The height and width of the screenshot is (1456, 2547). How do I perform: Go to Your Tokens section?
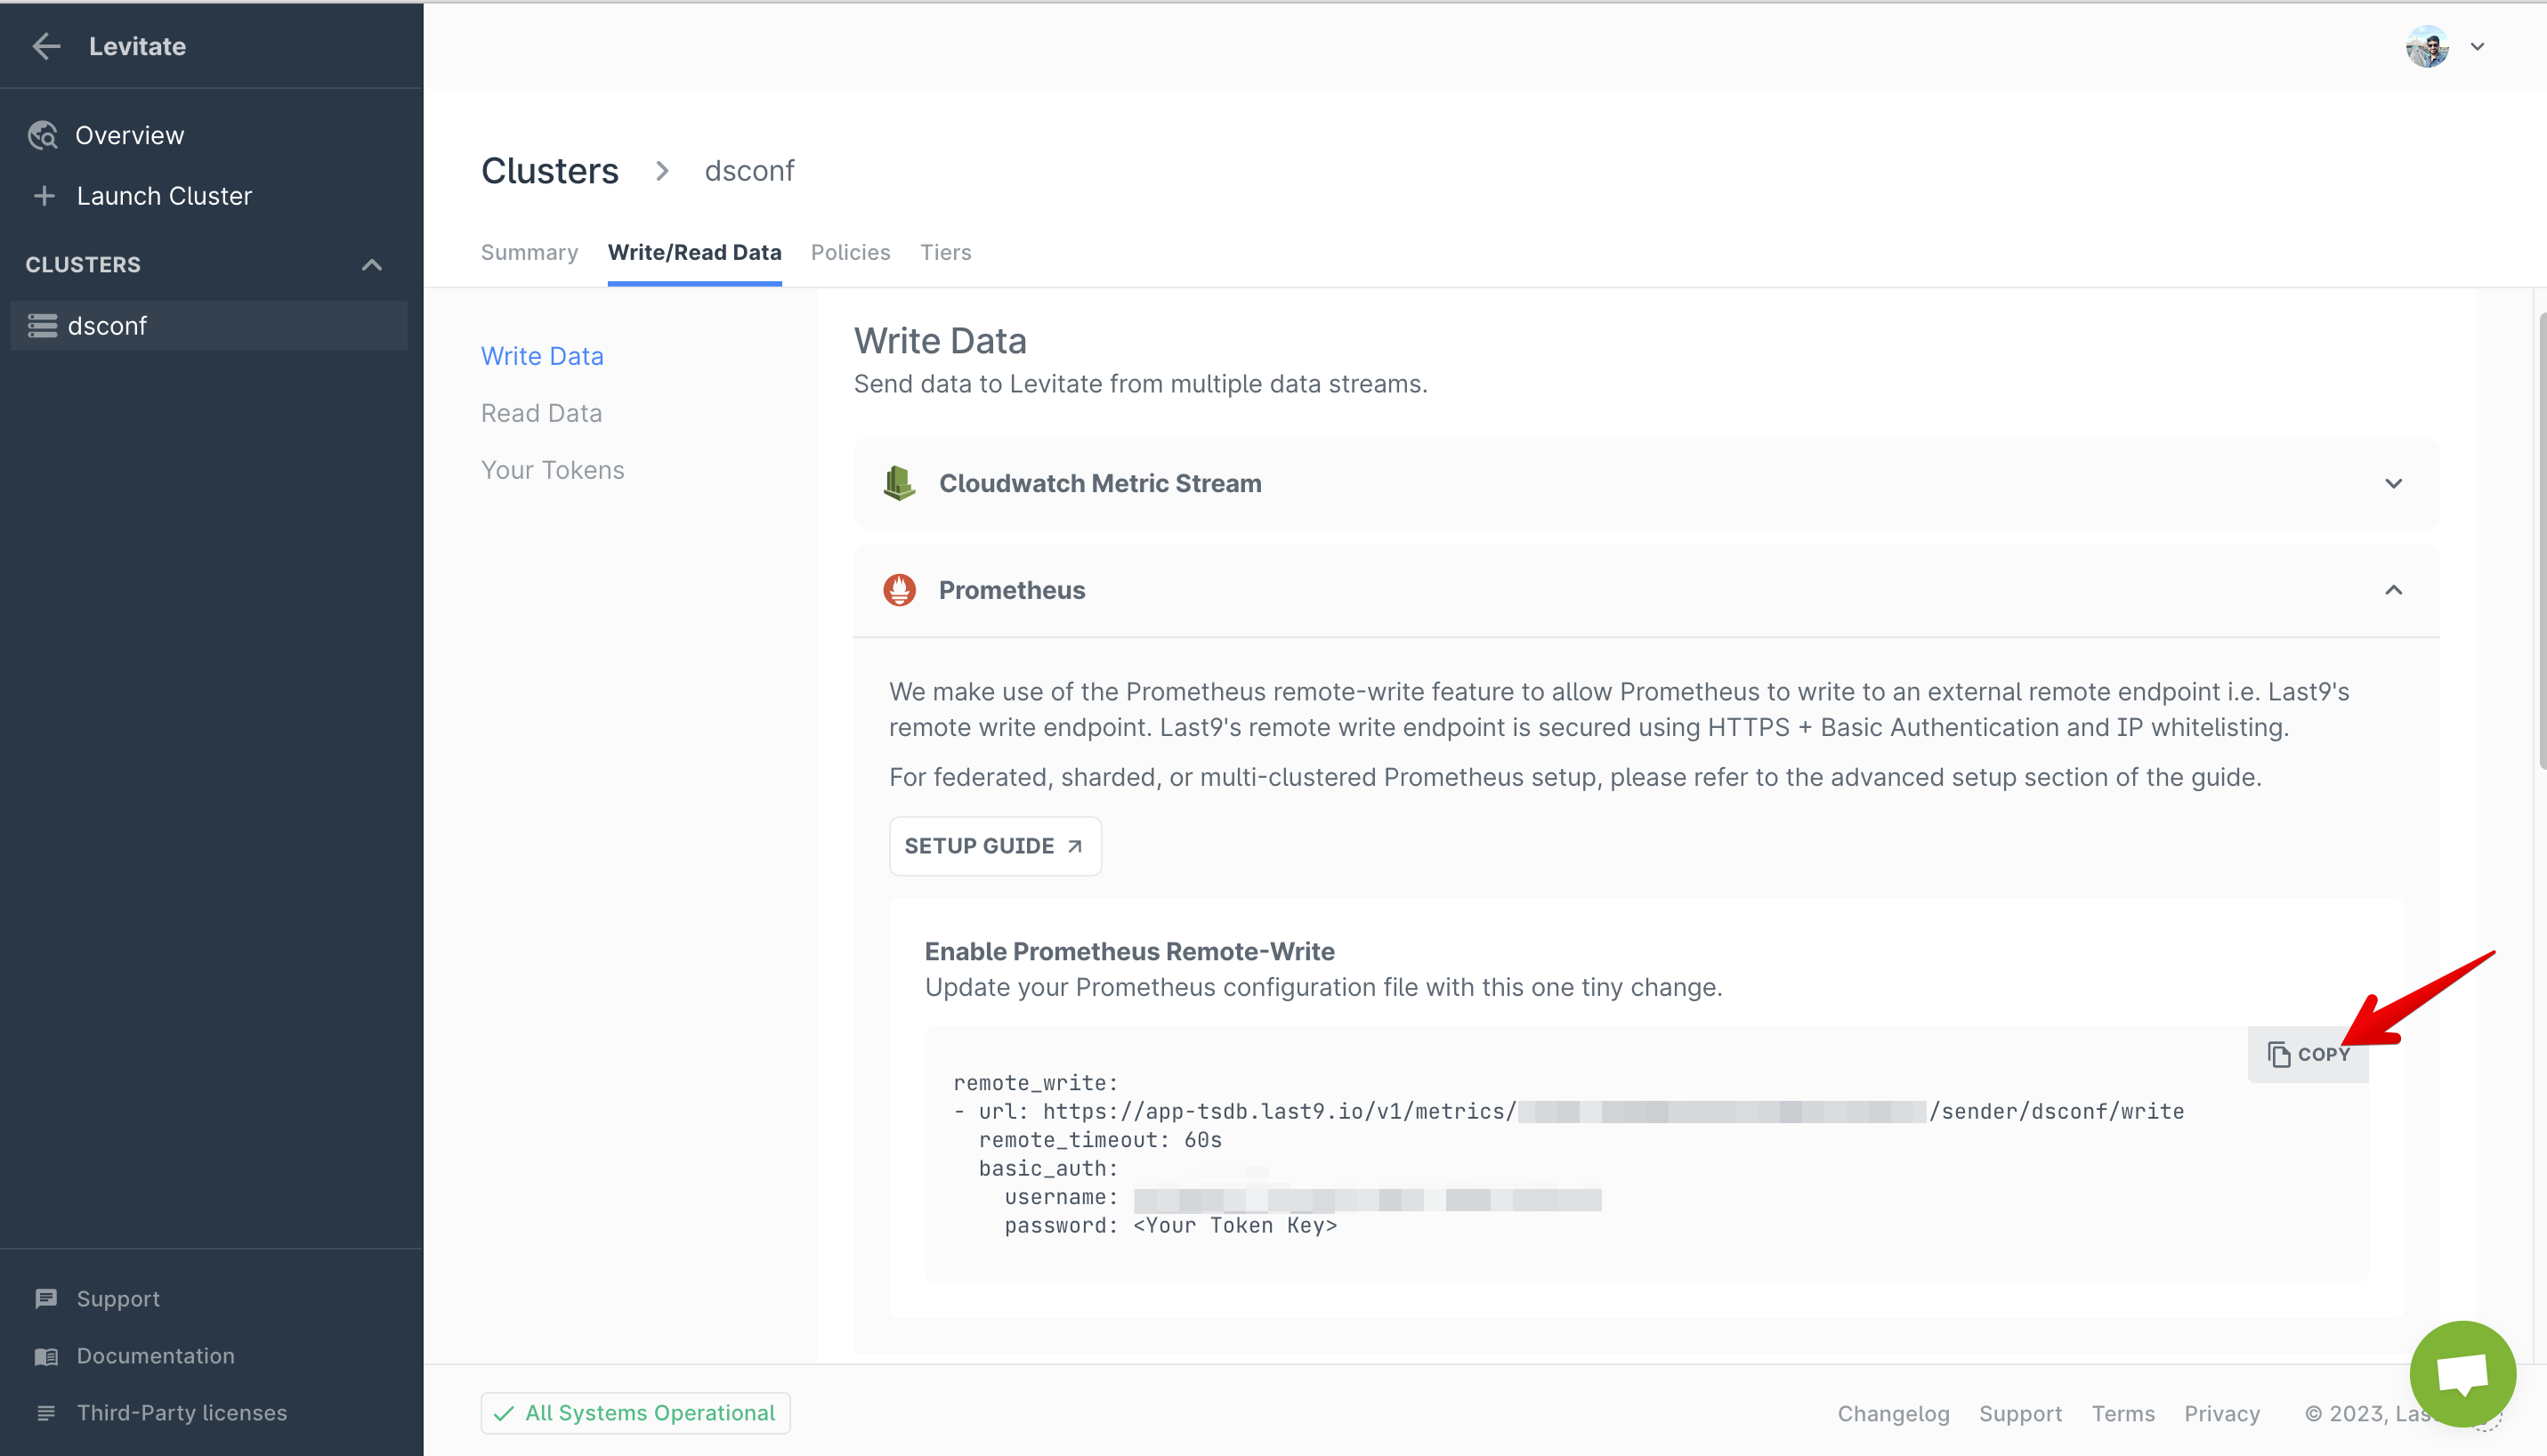(552, 470)
